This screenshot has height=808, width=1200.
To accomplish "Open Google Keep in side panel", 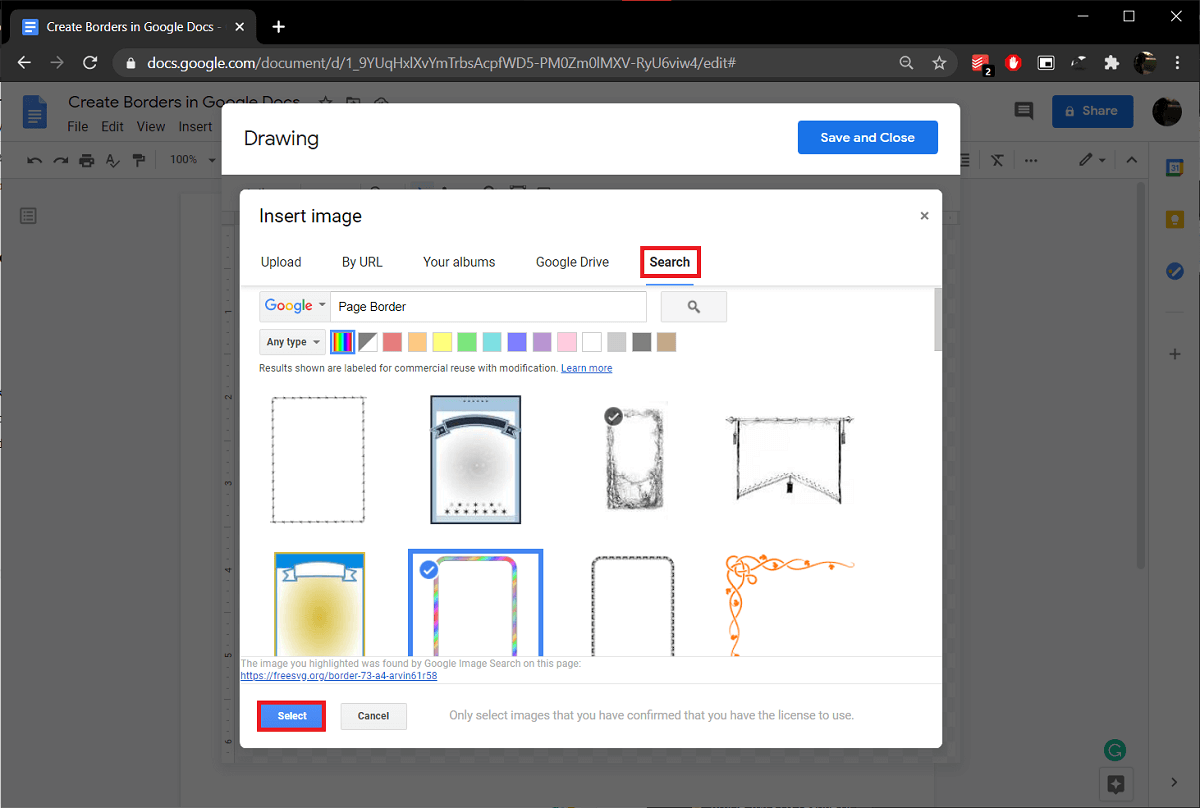I will tap(1175, 220).
